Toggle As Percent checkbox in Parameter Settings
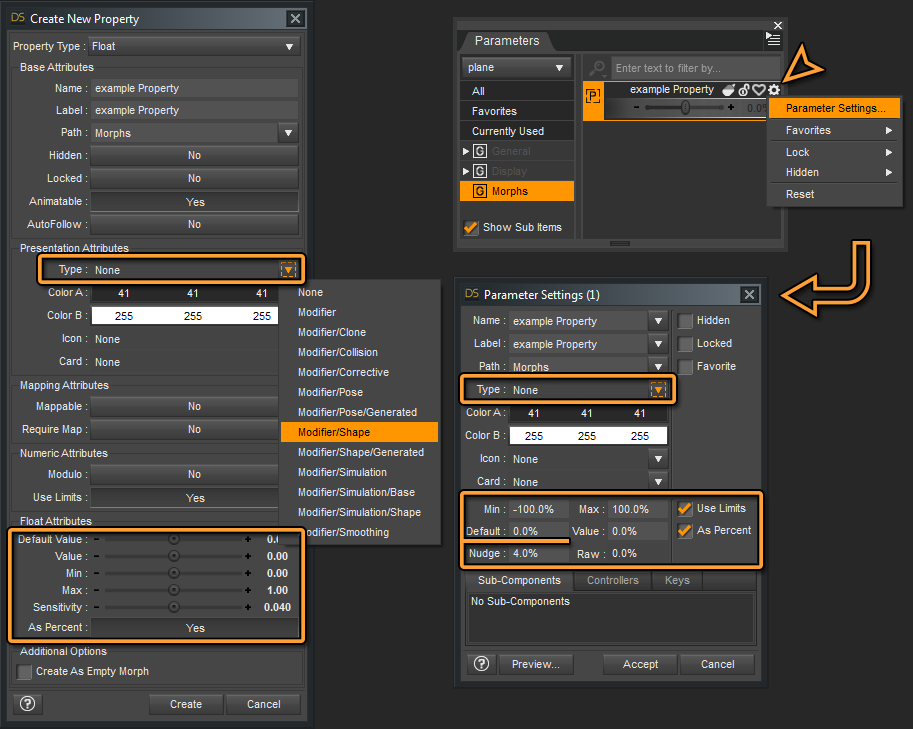The width and height of the screenshot is (913, 729). pyautogui.click(x=685, y=530)
